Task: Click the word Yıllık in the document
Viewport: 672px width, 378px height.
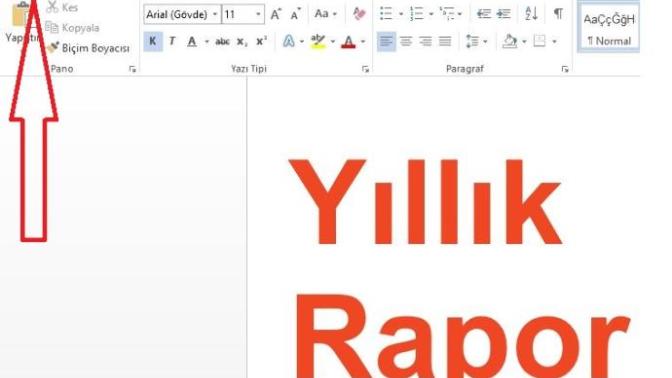Action: pyautogui.click(x=425, y=202)
